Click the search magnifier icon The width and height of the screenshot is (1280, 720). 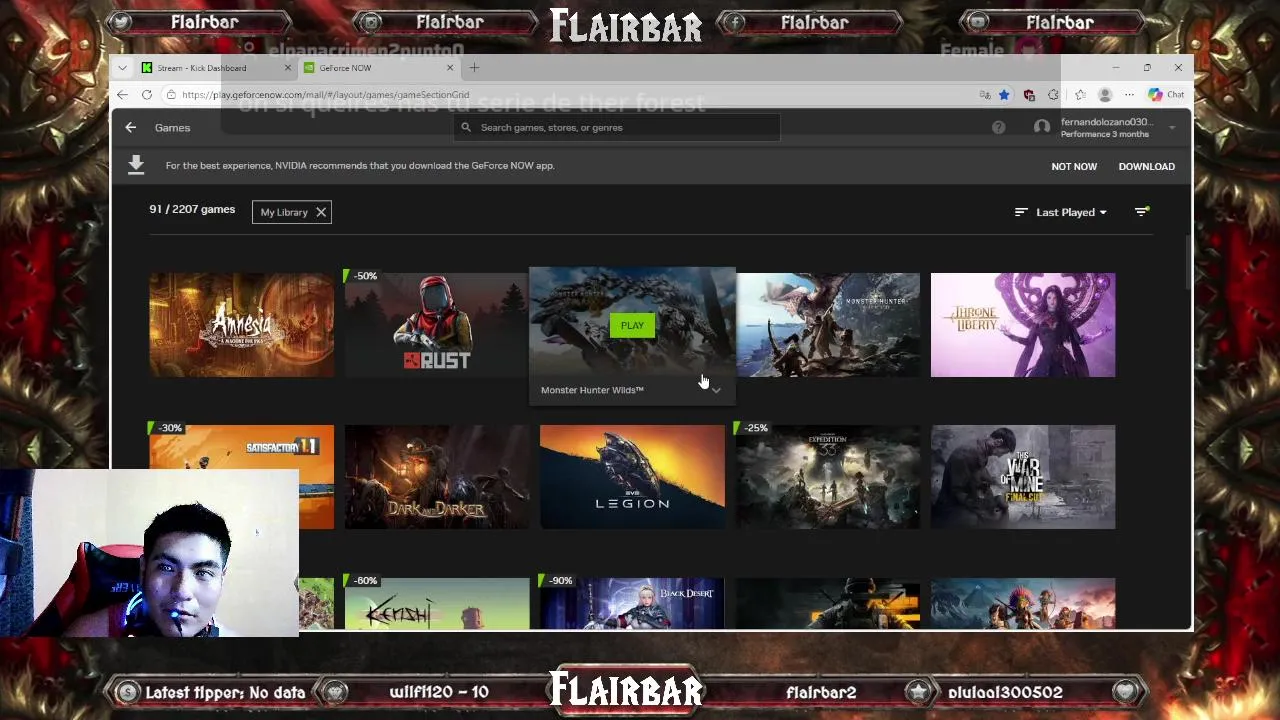(x=466, y=127)
